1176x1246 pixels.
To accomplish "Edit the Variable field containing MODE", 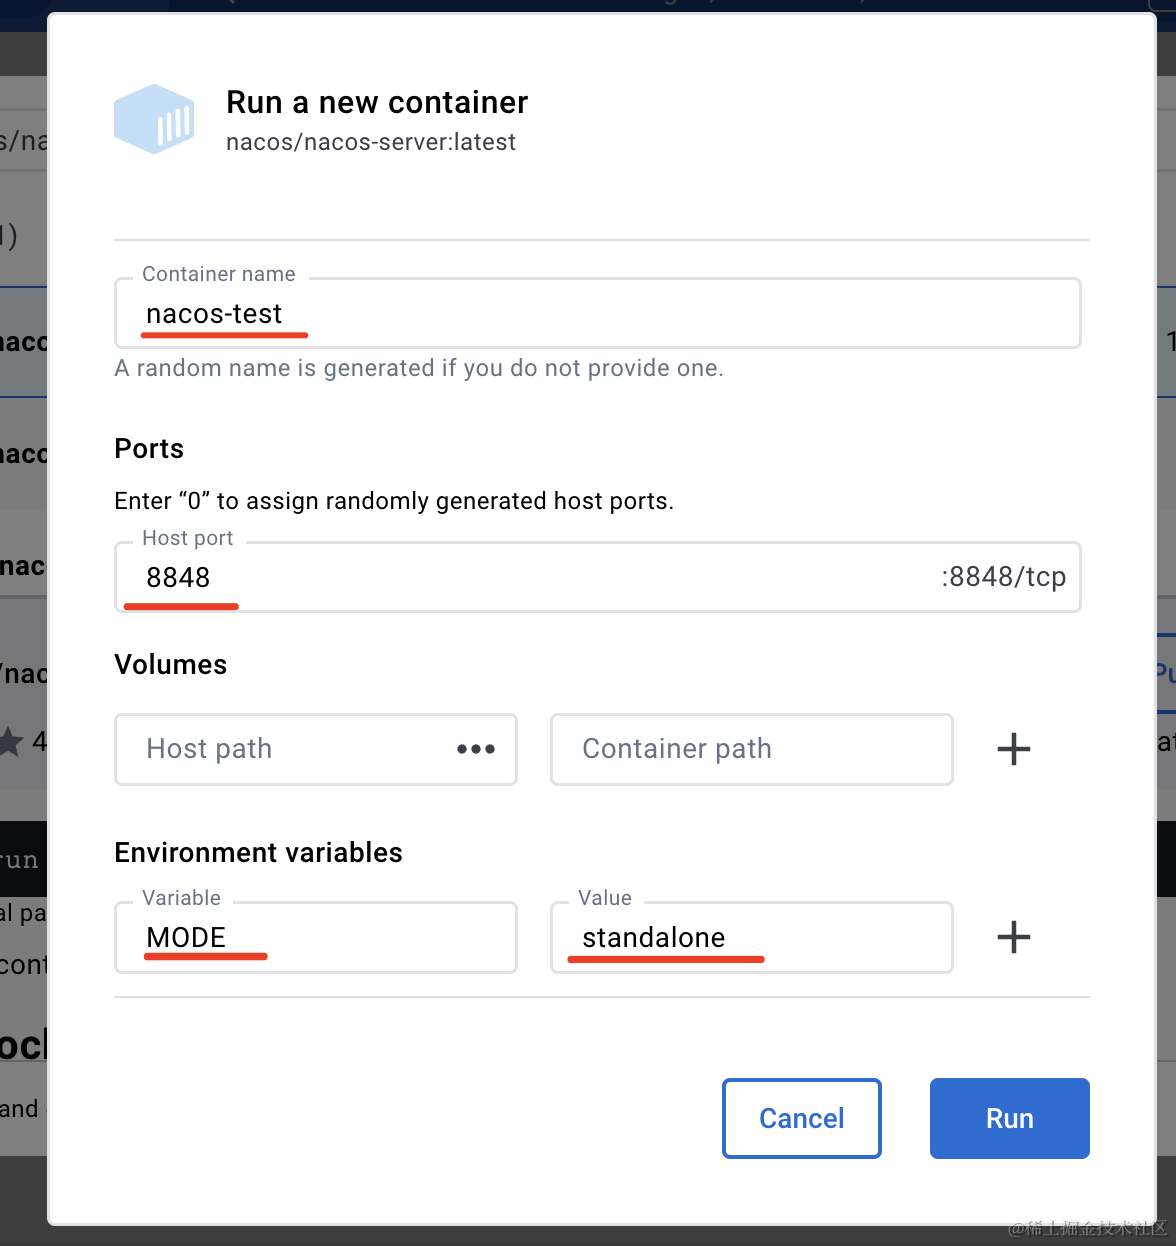I will pos(316,937).
